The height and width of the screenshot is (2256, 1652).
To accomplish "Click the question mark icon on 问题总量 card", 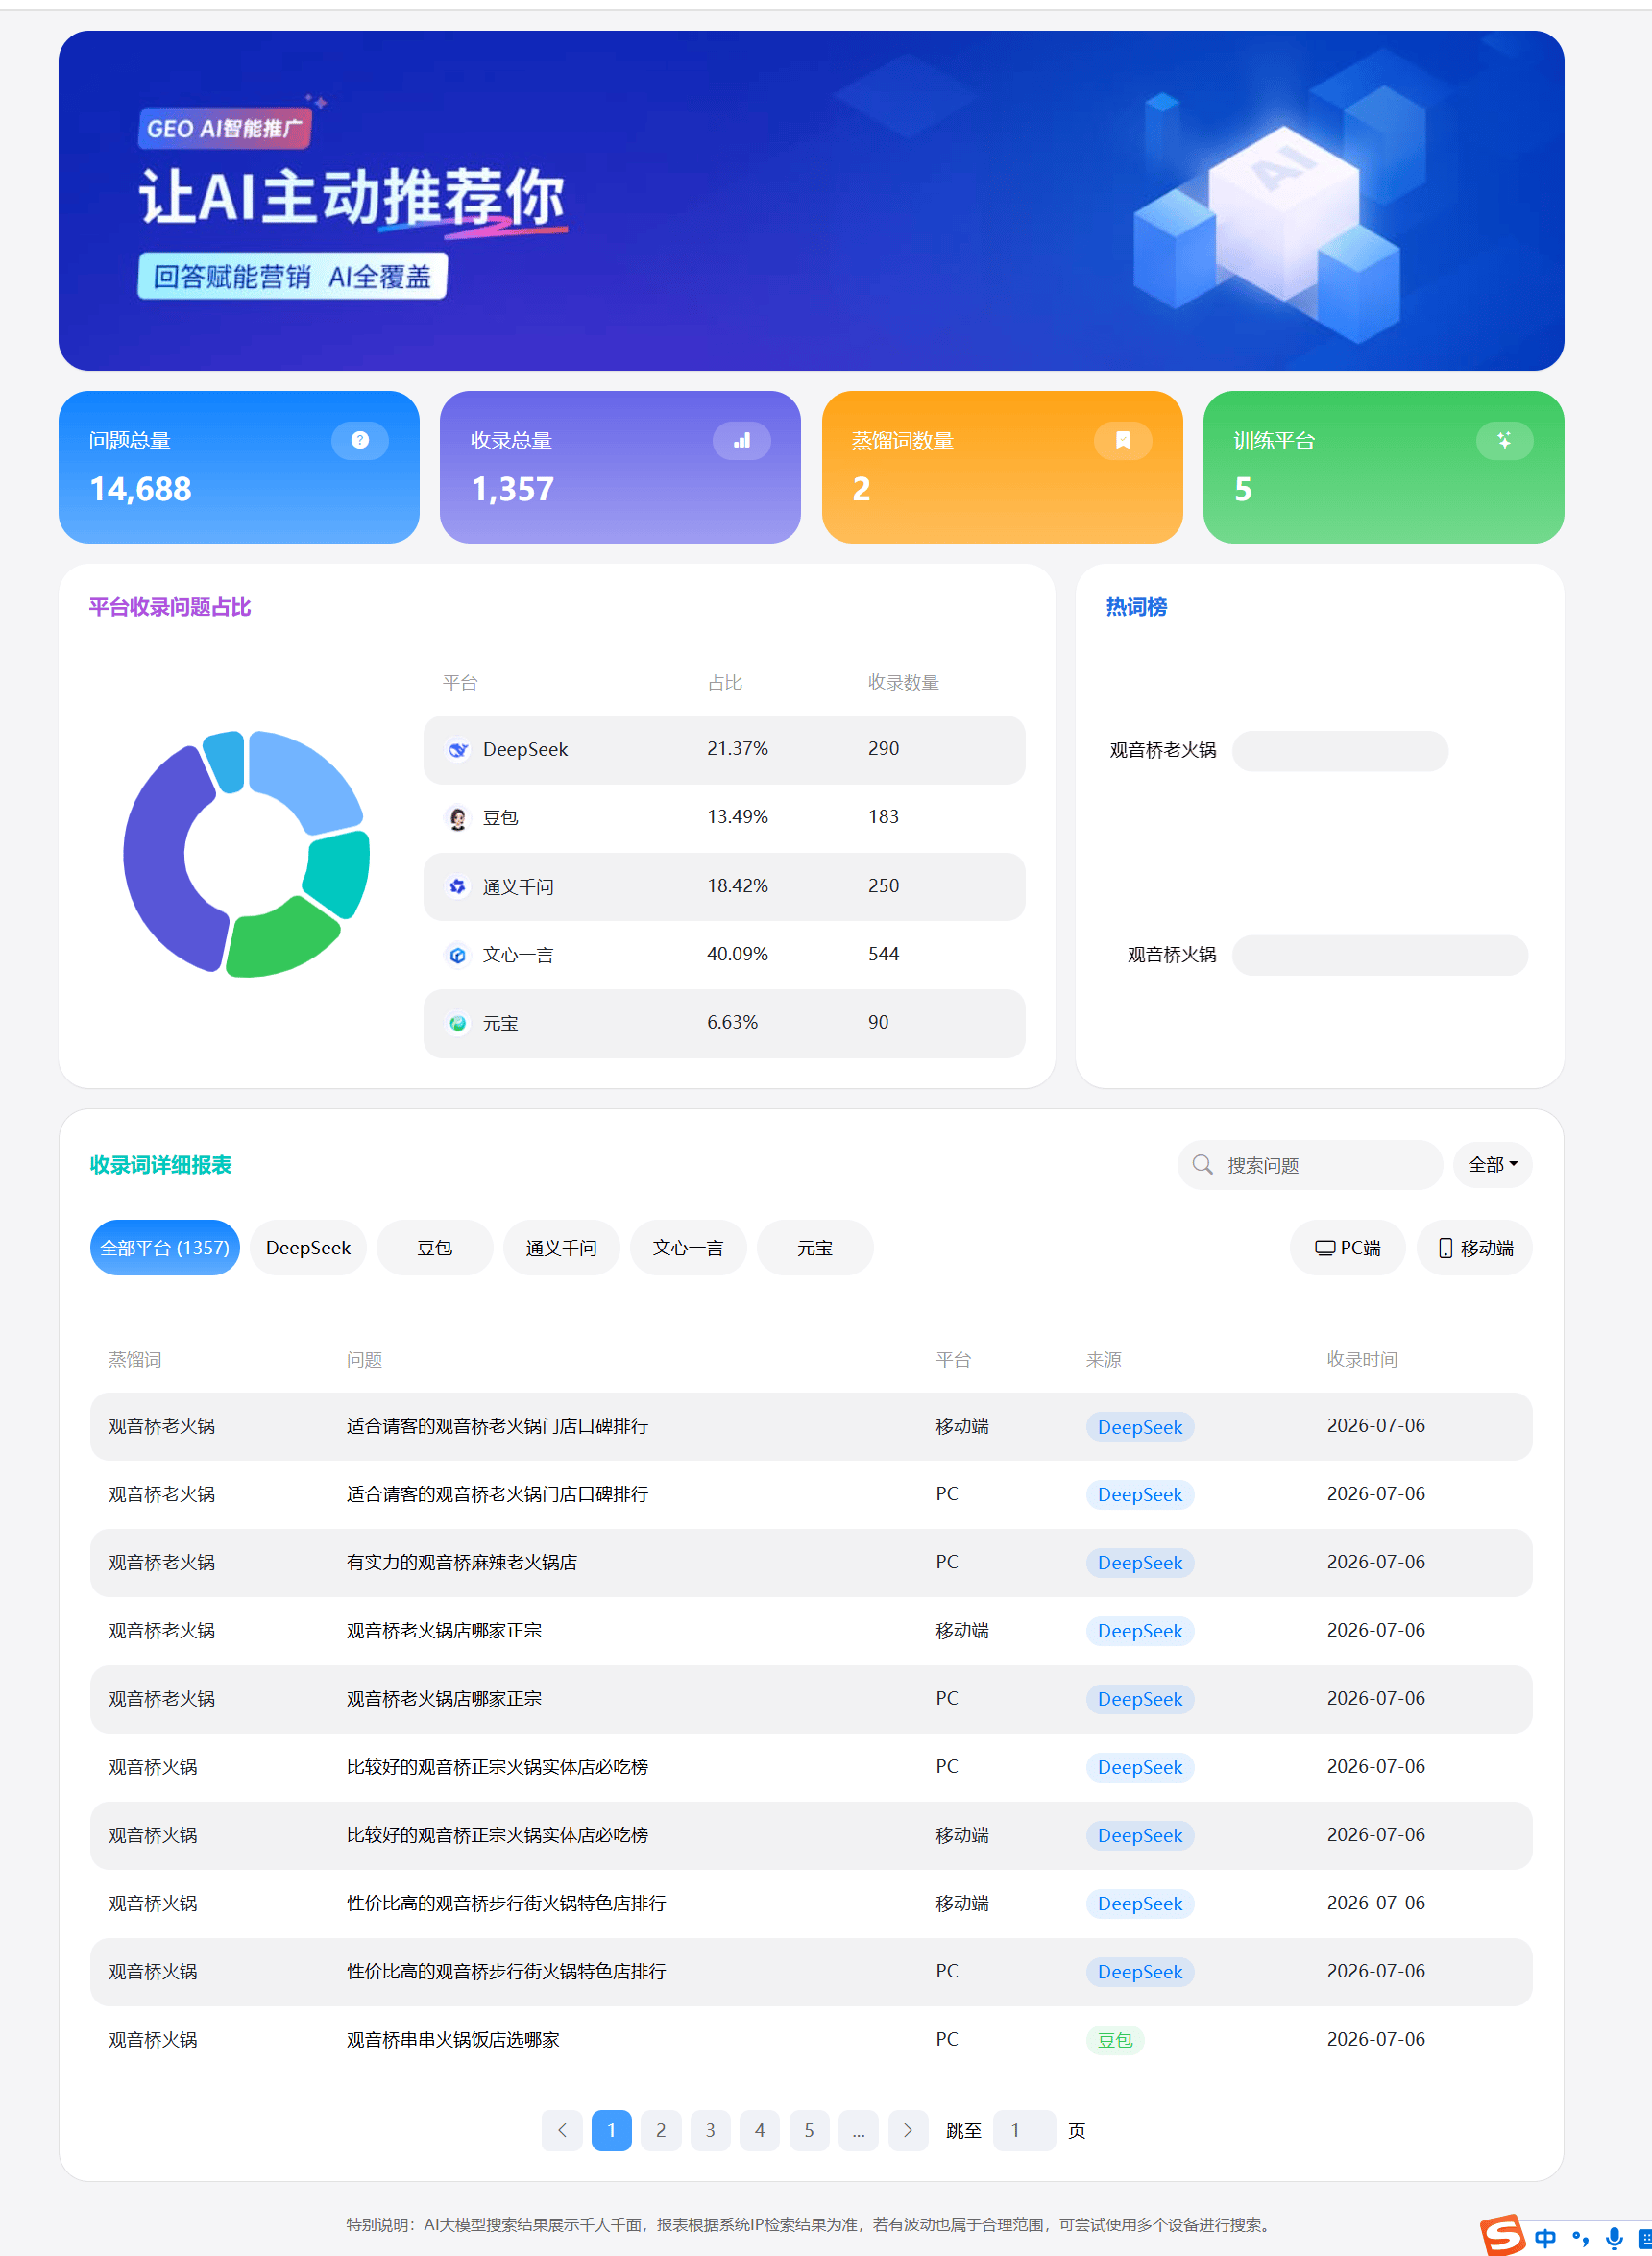I will (360, 440).
